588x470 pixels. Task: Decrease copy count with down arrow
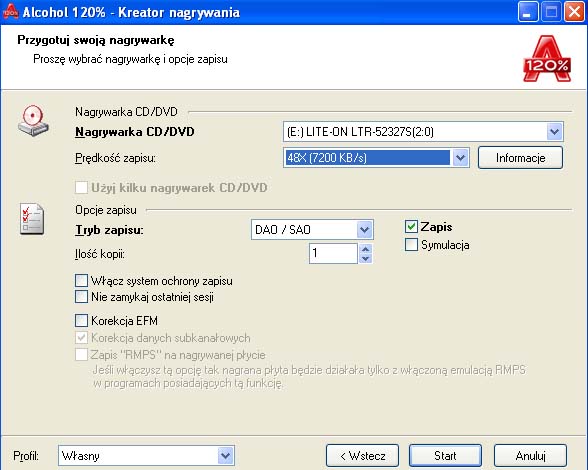click(366, 258)
